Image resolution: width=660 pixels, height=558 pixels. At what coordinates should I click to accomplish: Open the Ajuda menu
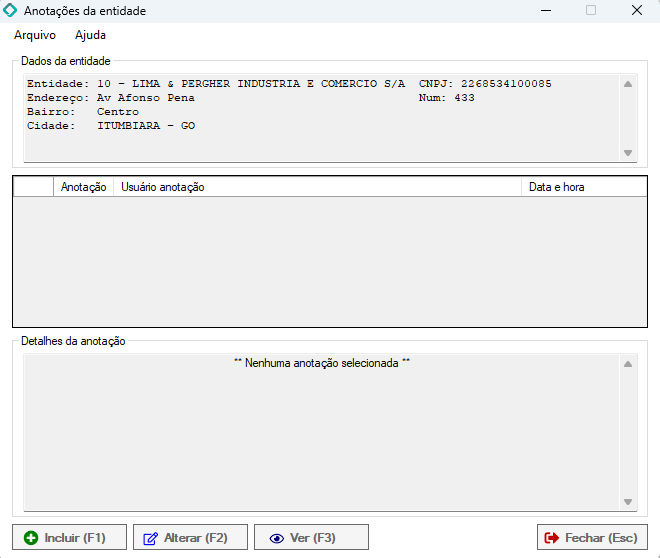pos(90,35)
